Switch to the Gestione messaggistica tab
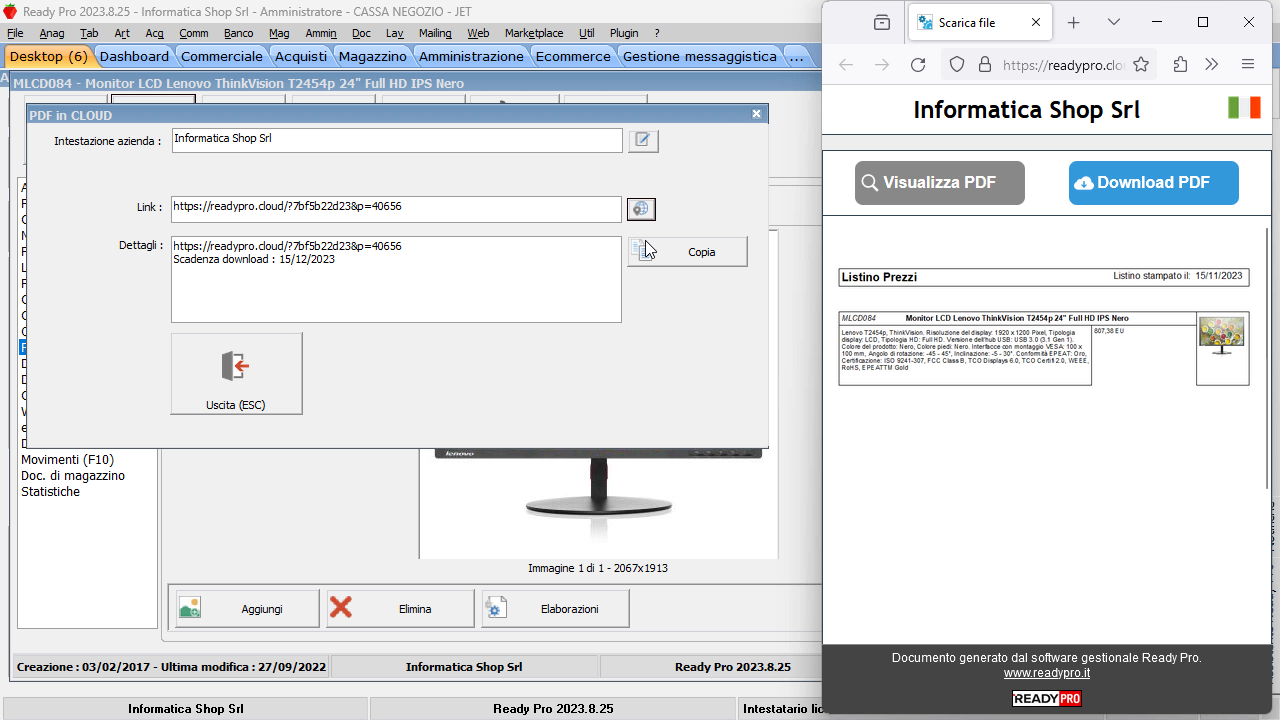The height and width of the screenshot is (720, 1280). click(x=700, y=57)
